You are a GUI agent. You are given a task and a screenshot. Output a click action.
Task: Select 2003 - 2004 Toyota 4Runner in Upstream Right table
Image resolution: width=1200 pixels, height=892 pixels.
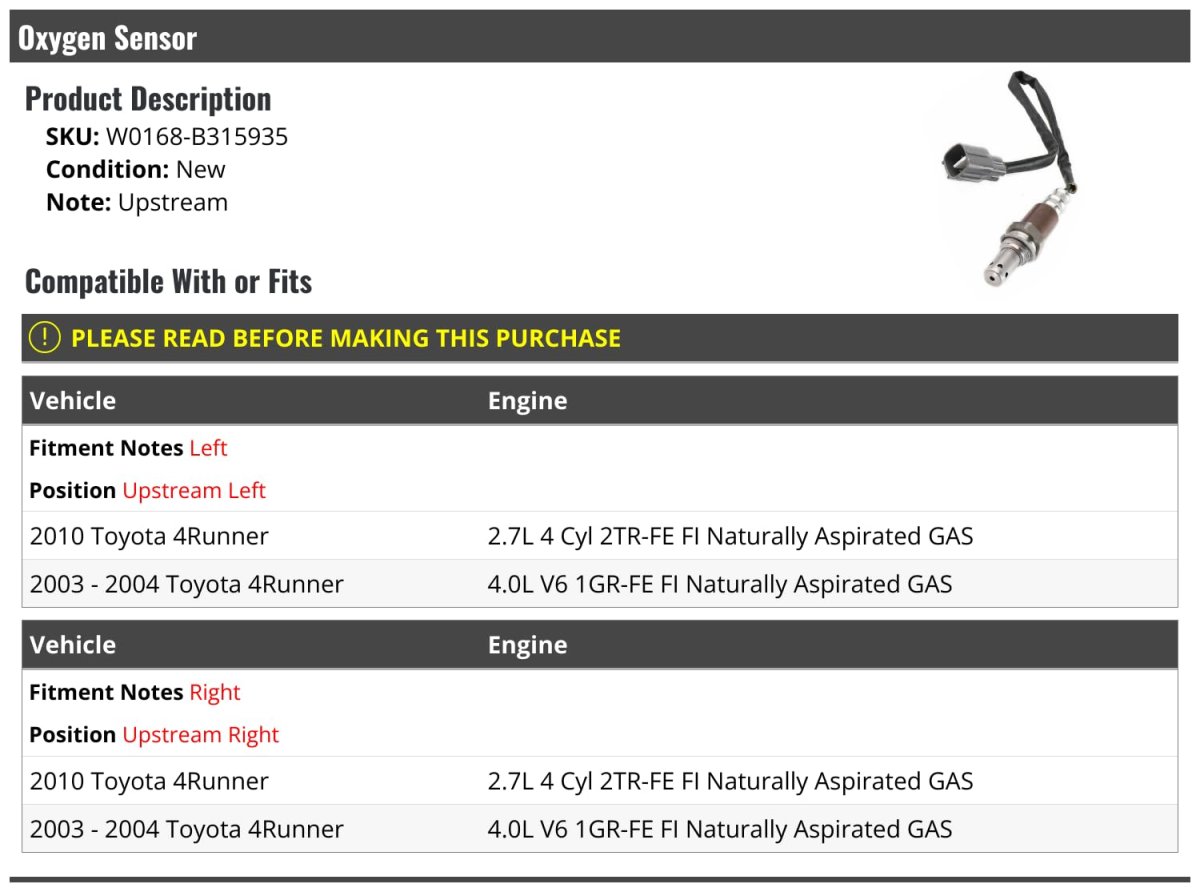coord(187,829)
